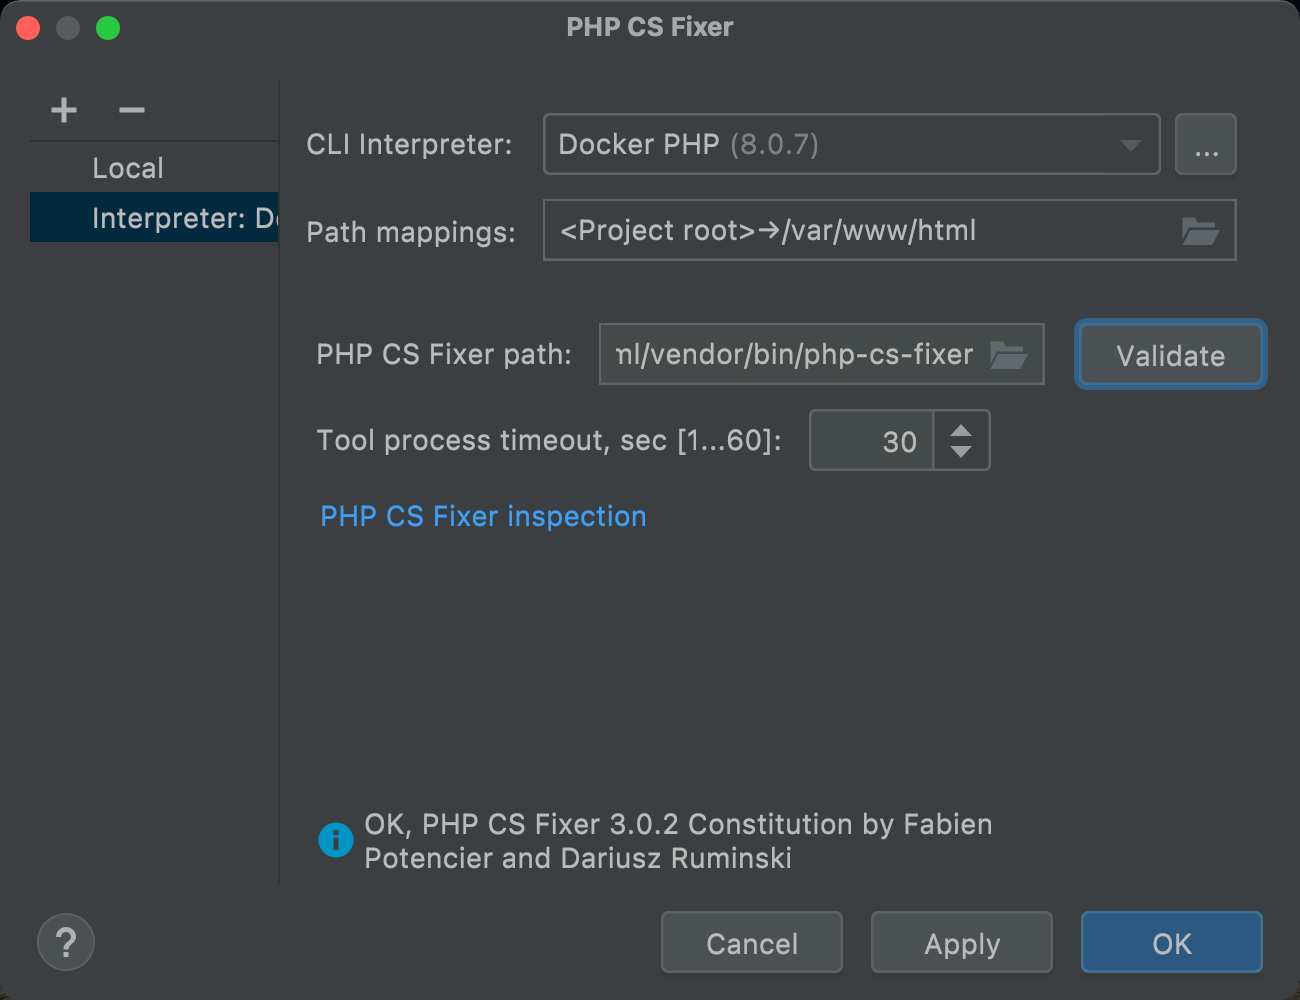Click the Cancel button
The height and width of the screenshot is (1000, 1300).
click(x=752, y=943)
